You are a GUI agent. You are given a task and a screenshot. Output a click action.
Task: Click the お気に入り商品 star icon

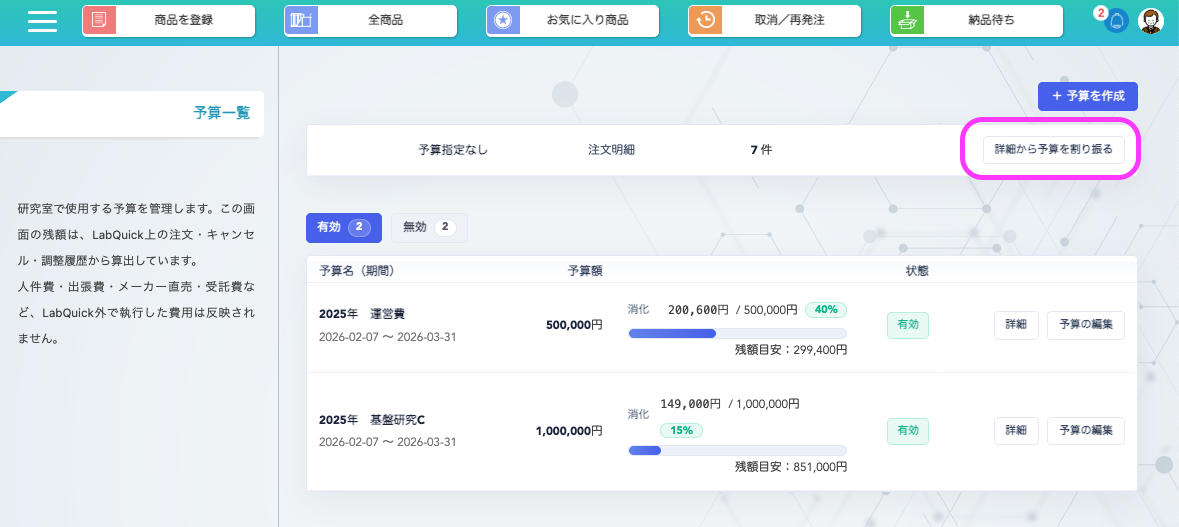tap(503, 20)
